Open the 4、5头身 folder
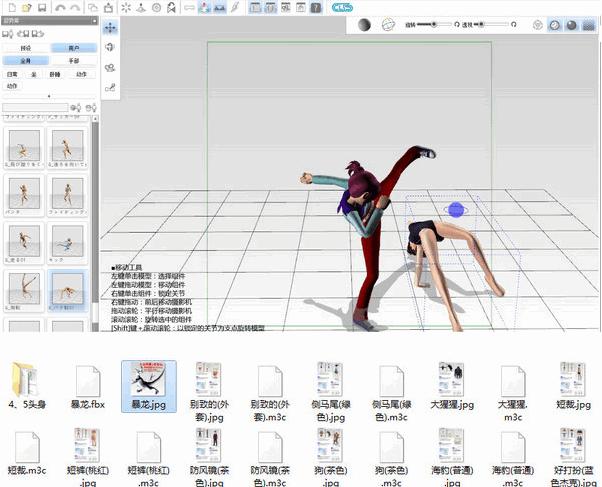 pyautogui.click(x=27, y=386)
